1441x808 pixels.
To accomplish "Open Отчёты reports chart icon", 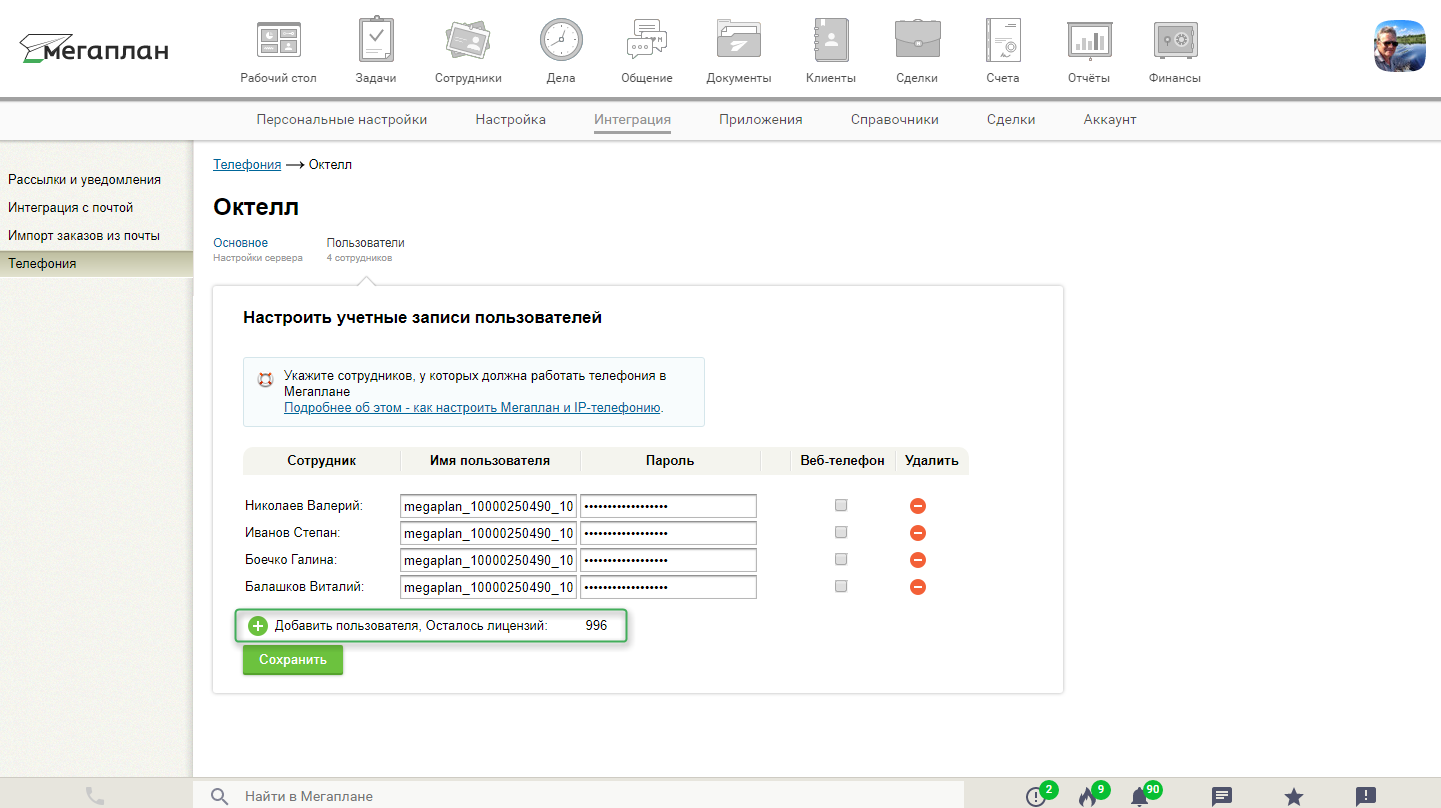I will pyautogui.click(x=1089, y=41).
